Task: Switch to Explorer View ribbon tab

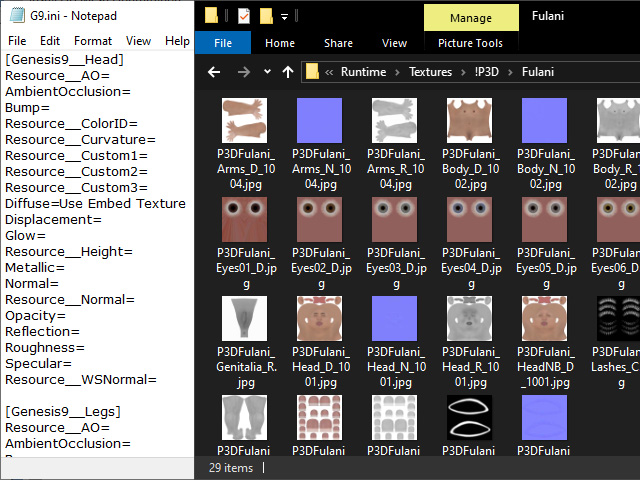Action: tap(394, 43)
